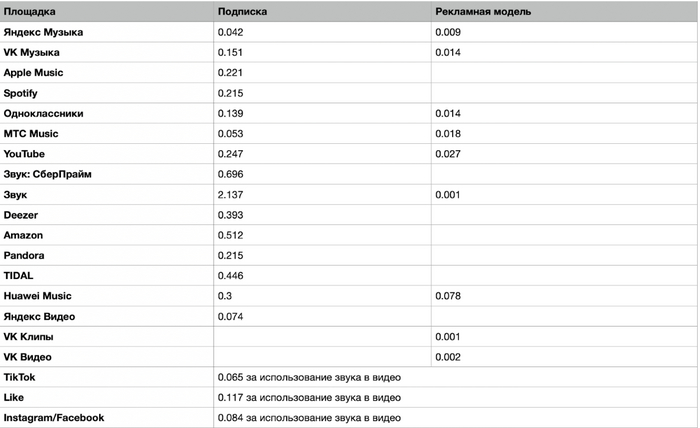The height and width of the screenshot is (428, 700).
Task: Select the Deezer row label
Action: 21,215
